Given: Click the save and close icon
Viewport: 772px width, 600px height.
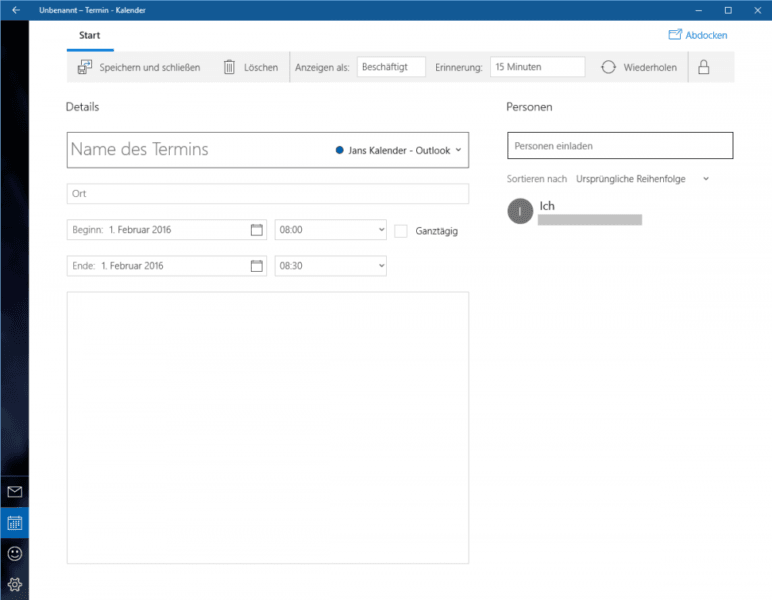Looking at the screenshot, I should (x=85, y=67).
